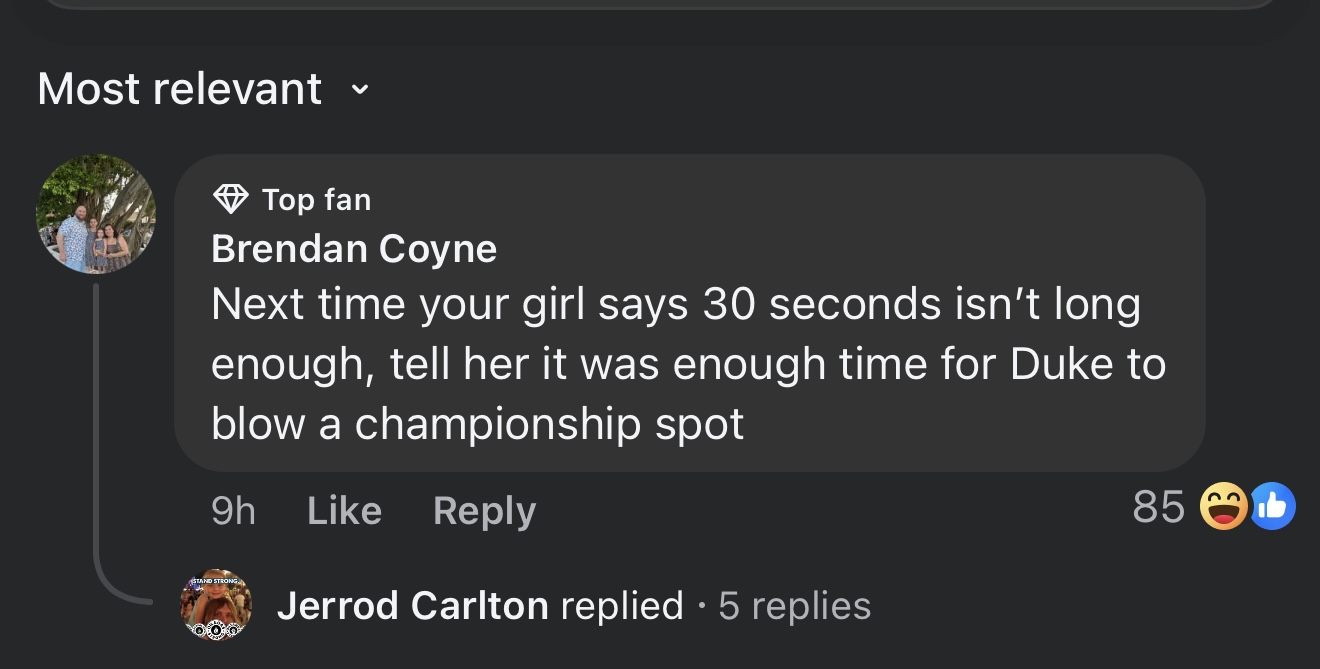This screenshot has height=669, width=1320.
Task: View the 85 reactions count
Action: 1158,507
